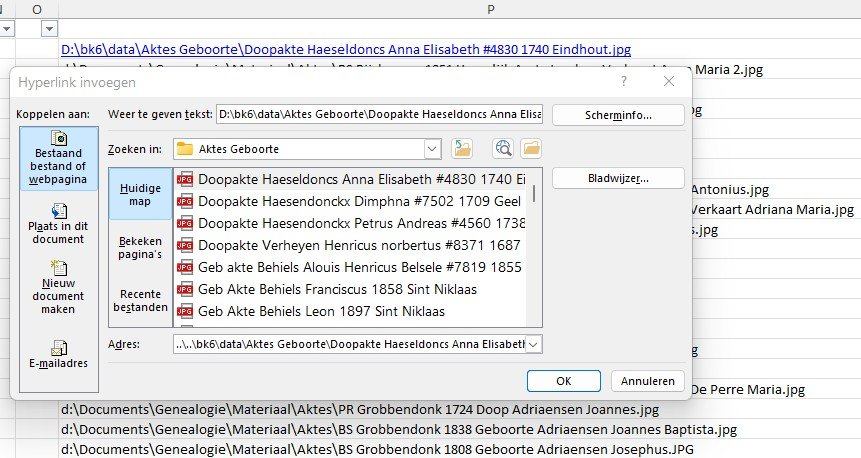
Task: Click the 'Browse for file' folder icon
Action: click(531, 149)
